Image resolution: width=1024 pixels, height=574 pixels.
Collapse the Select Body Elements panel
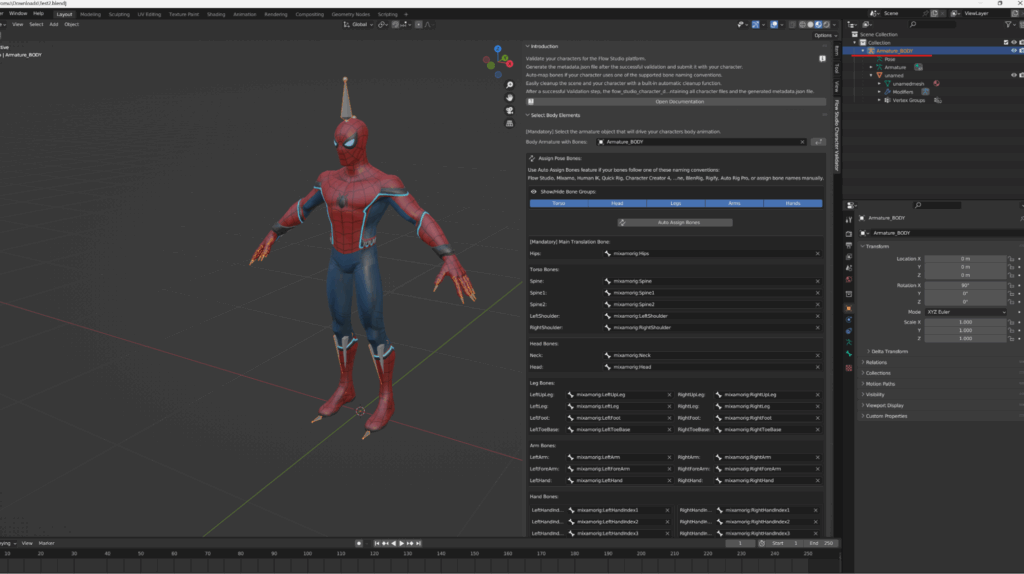528,116
